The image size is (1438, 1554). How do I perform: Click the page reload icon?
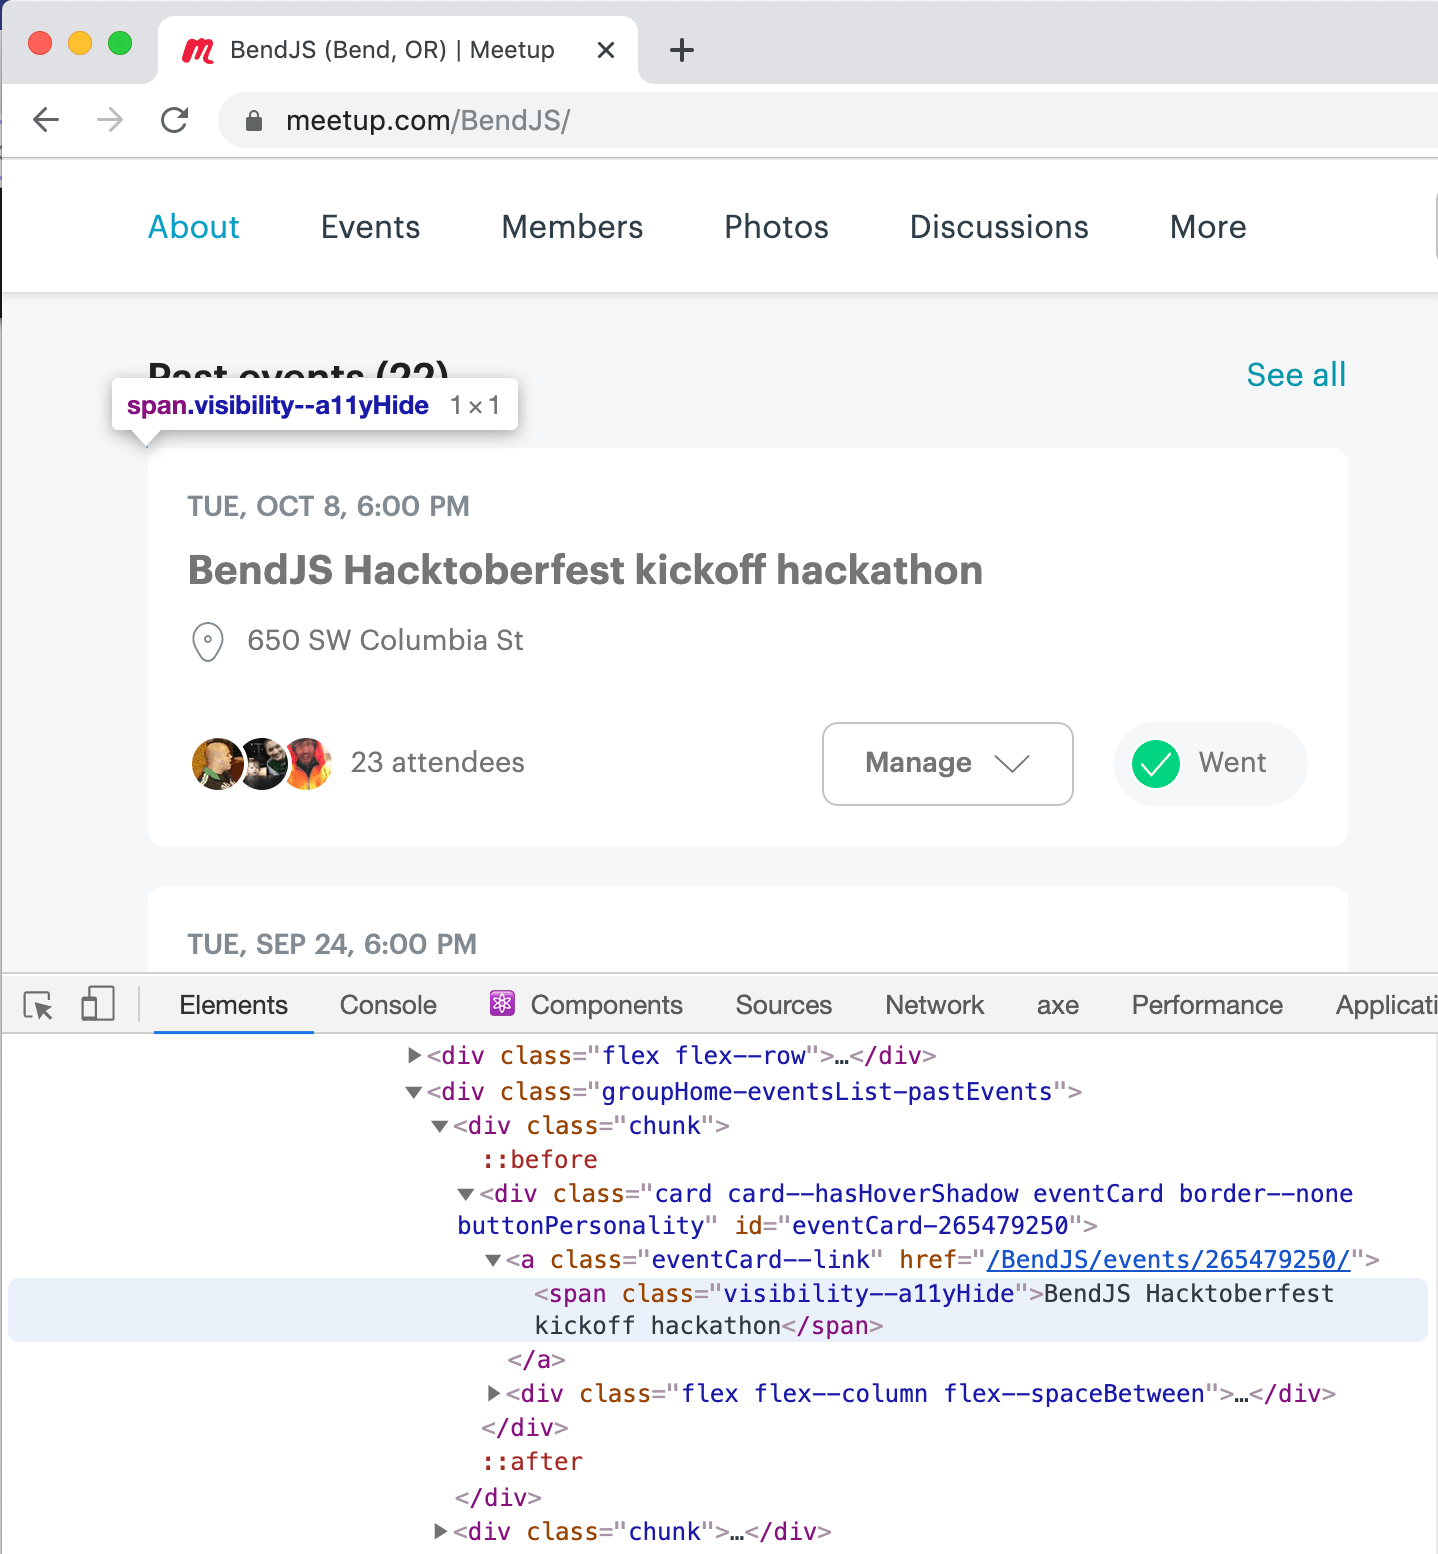coord(174,119)
